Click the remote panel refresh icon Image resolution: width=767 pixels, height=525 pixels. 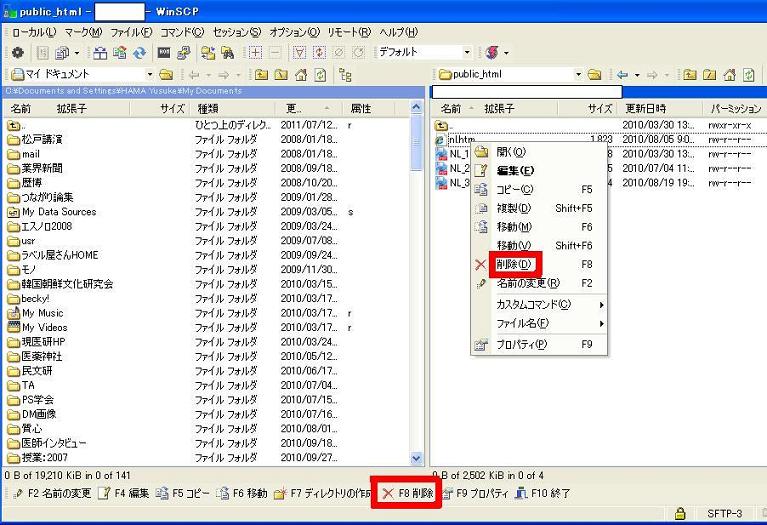[x=745, y=74]
